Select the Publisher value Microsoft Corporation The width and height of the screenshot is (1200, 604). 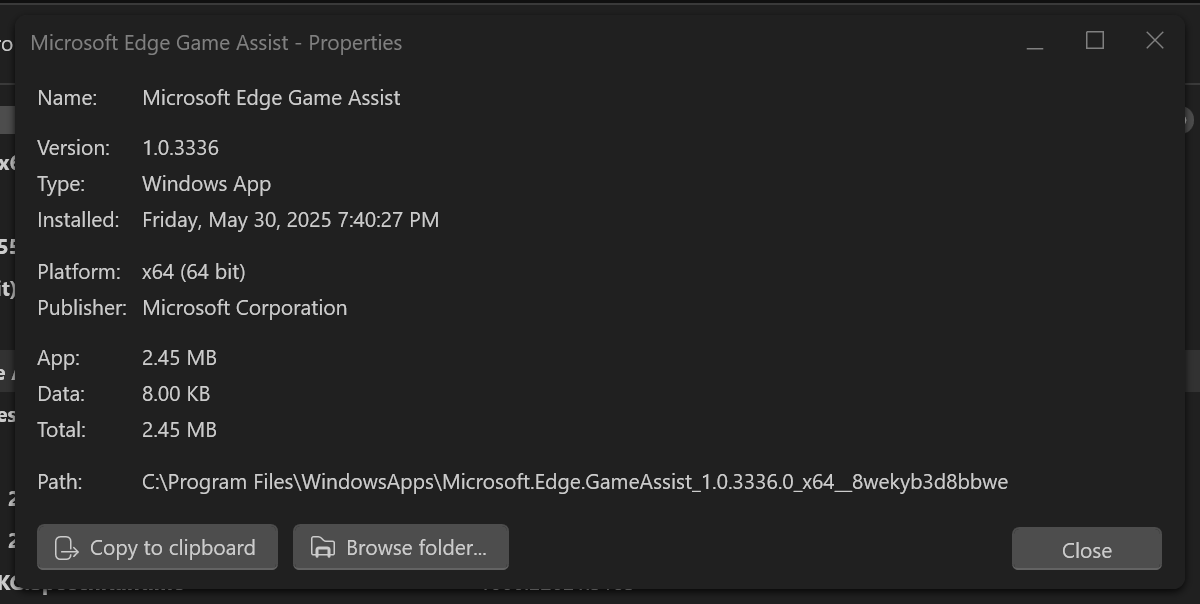pos(245,308)
